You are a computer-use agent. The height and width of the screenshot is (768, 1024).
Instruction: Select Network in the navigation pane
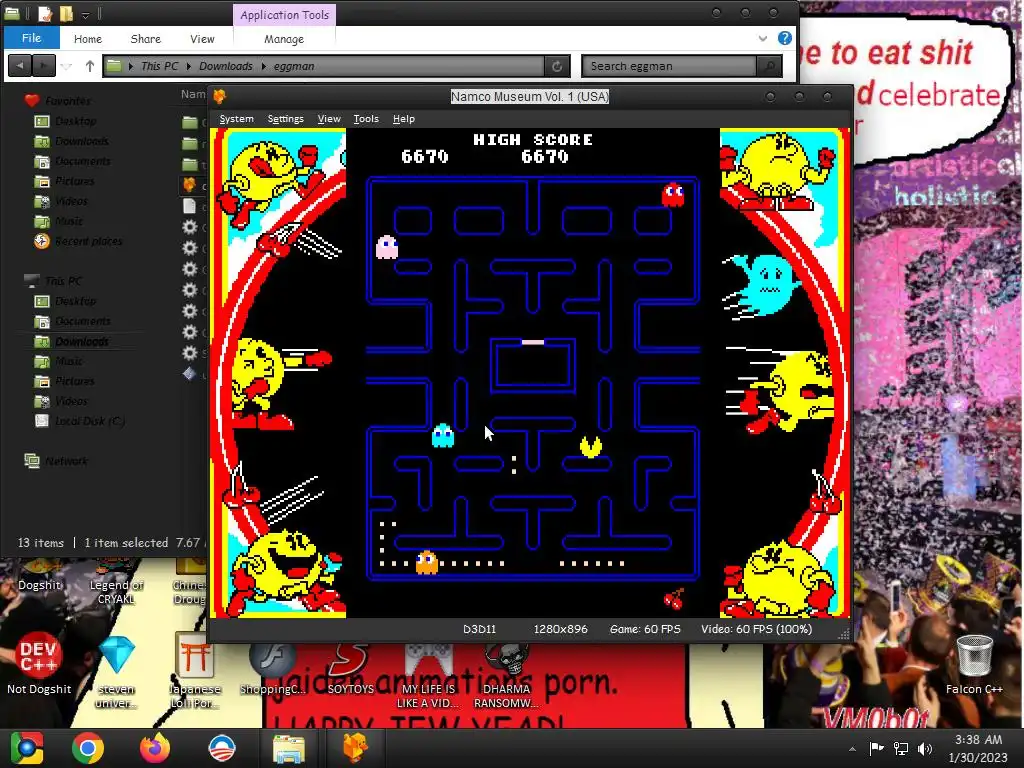tap(66, 461)
